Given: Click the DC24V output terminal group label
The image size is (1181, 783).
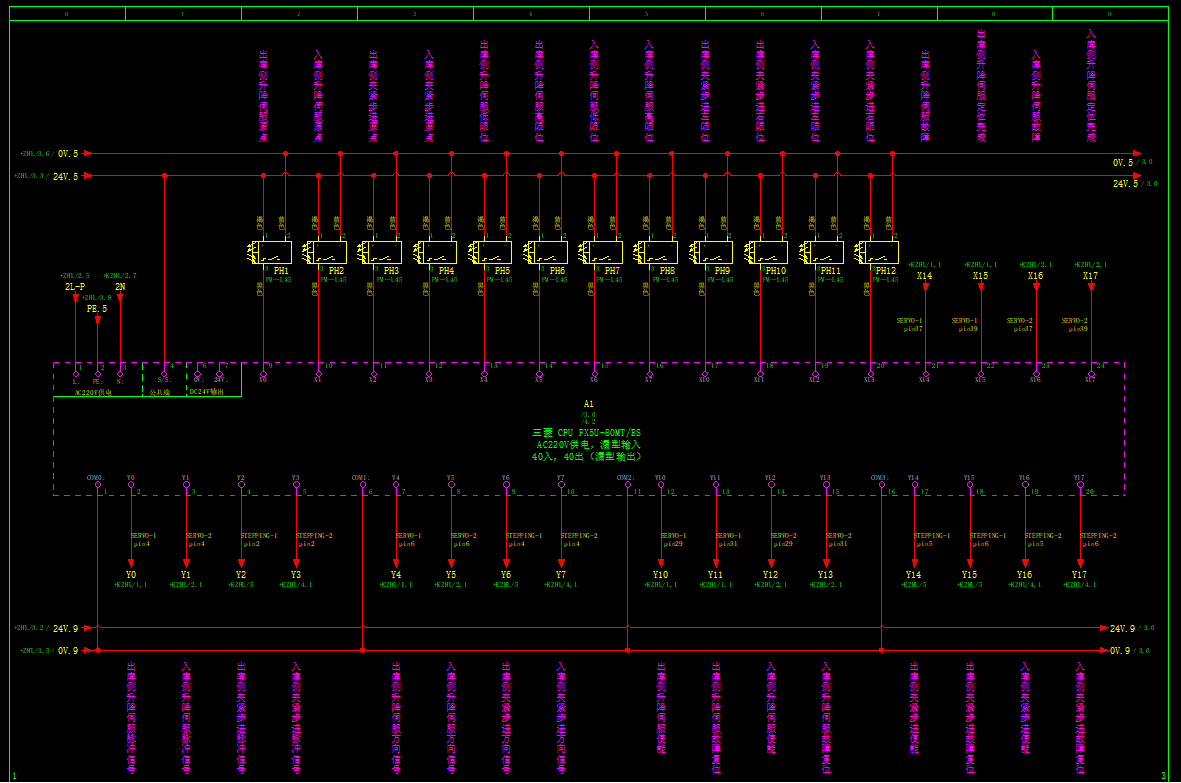Looking at the screenshot, I should tap(208, 393).
